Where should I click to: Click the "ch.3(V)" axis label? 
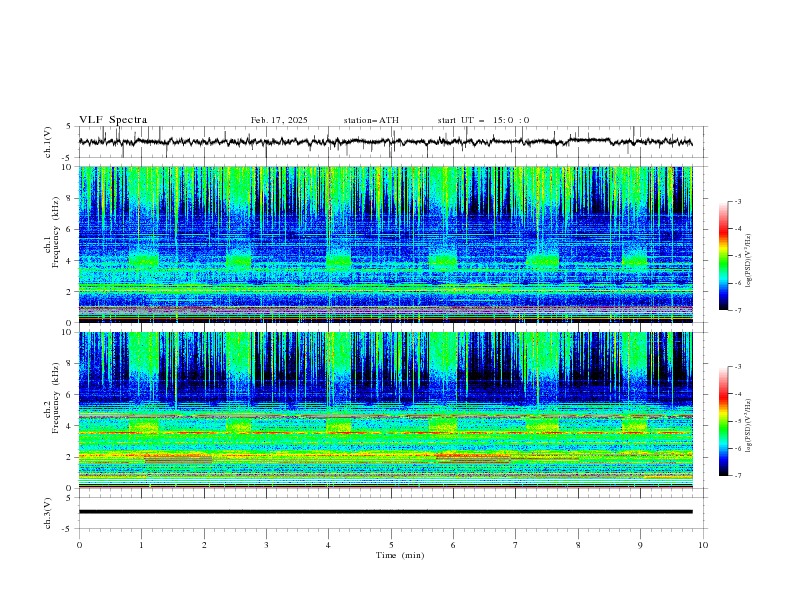pos(48,513)
